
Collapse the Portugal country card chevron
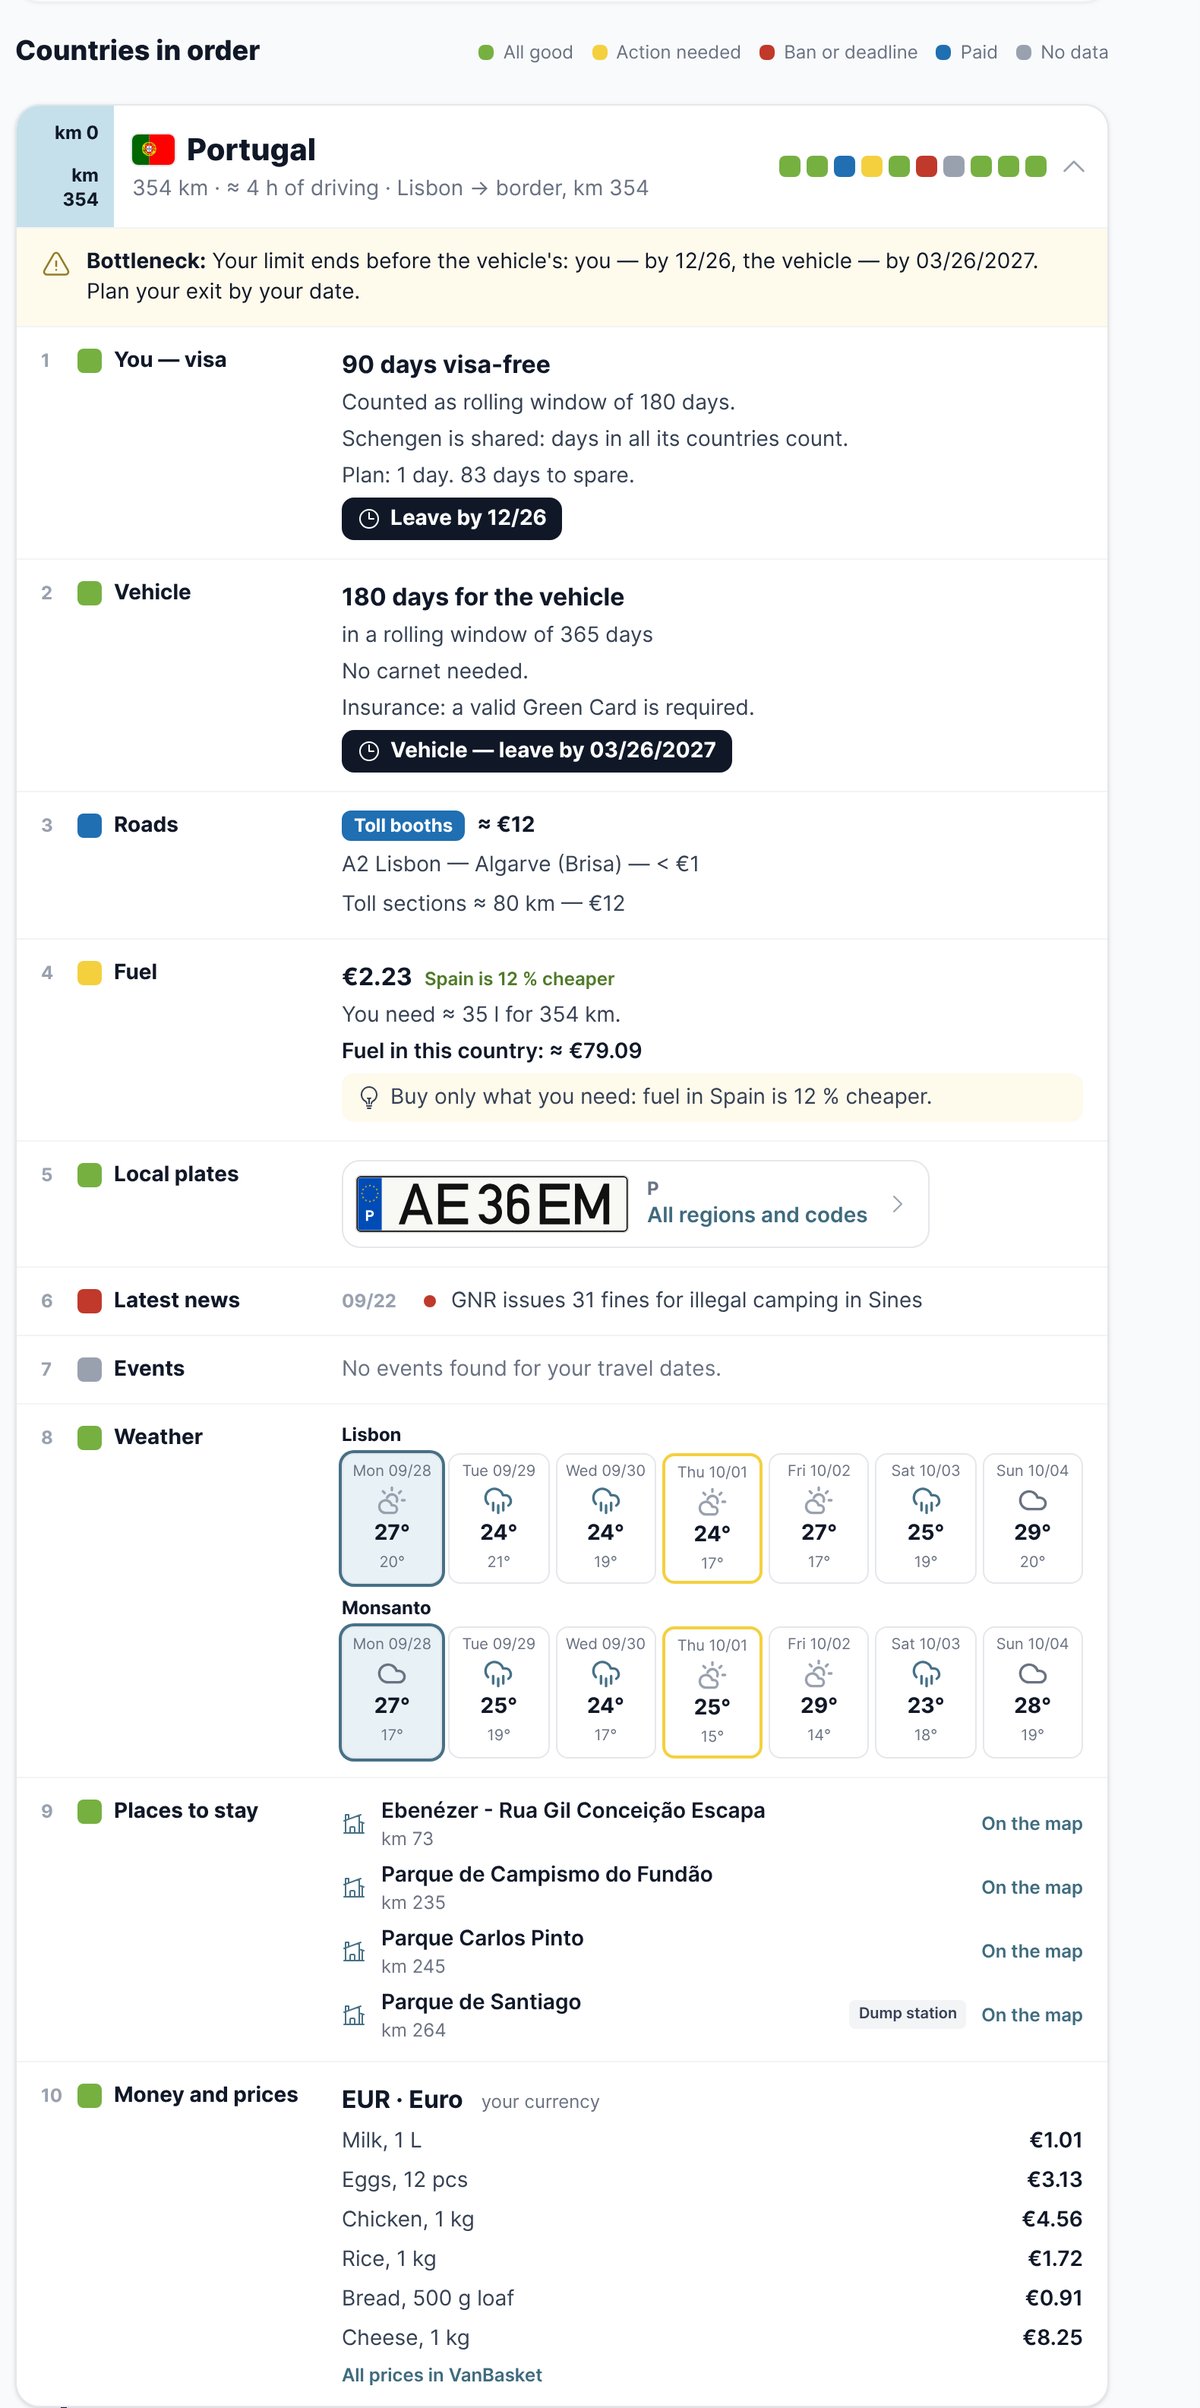(x=1074, y=166)
